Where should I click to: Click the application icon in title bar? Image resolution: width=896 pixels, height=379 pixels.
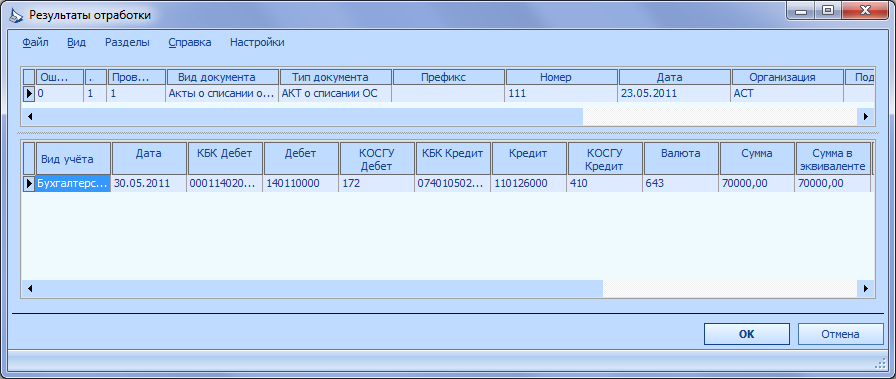click(17, 15)
